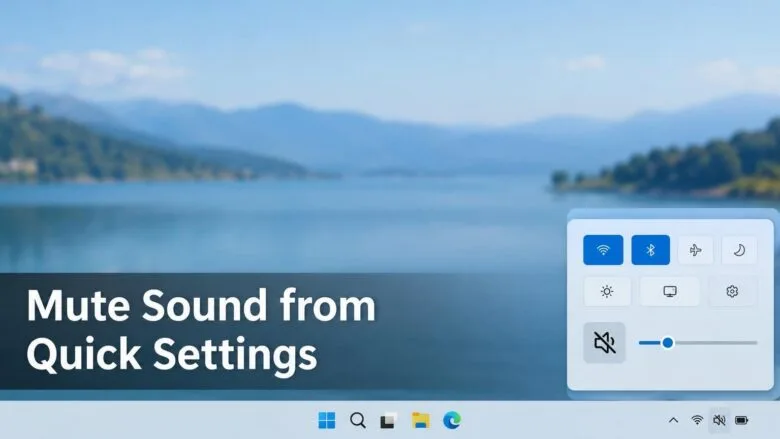Screen dimensions: 780x439
Task: Click the battery icon in system tray
Action: click(x=742, y=421)
